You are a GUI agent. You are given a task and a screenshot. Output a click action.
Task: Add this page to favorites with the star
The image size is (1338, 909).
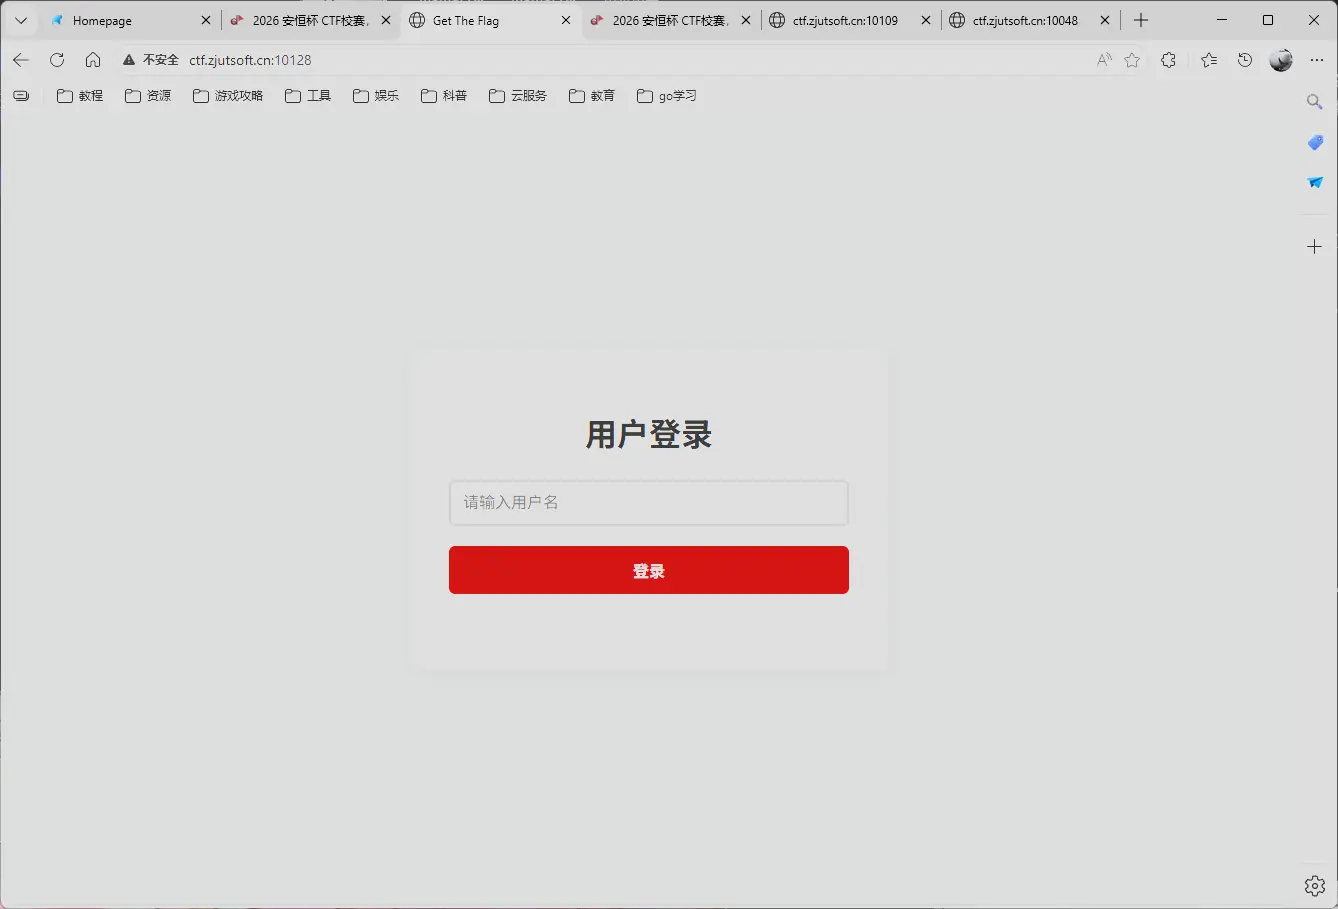click(x=1132, y=60)
